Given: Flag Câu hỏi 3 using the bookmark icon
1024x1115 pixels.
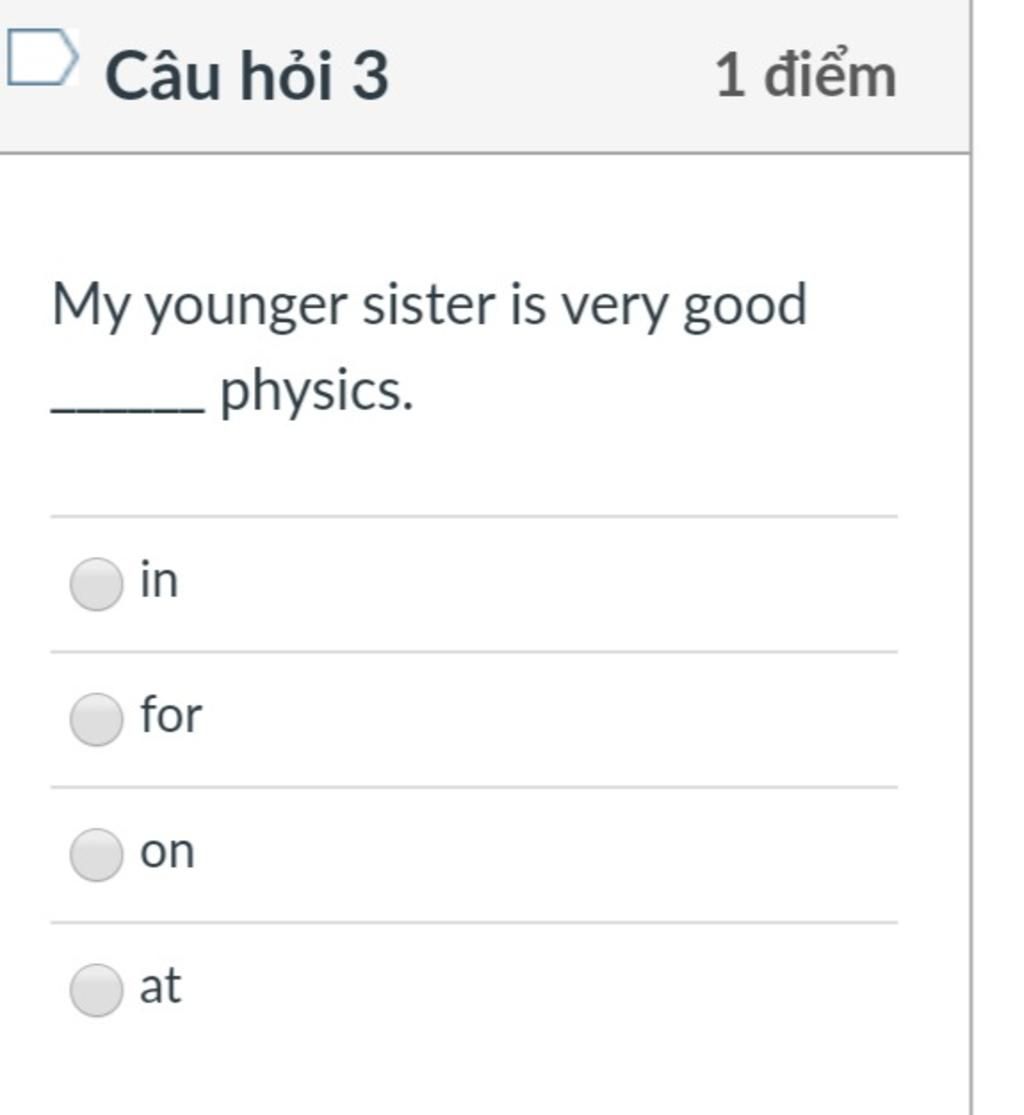Looking at the screenshot, I should [42, 58].
